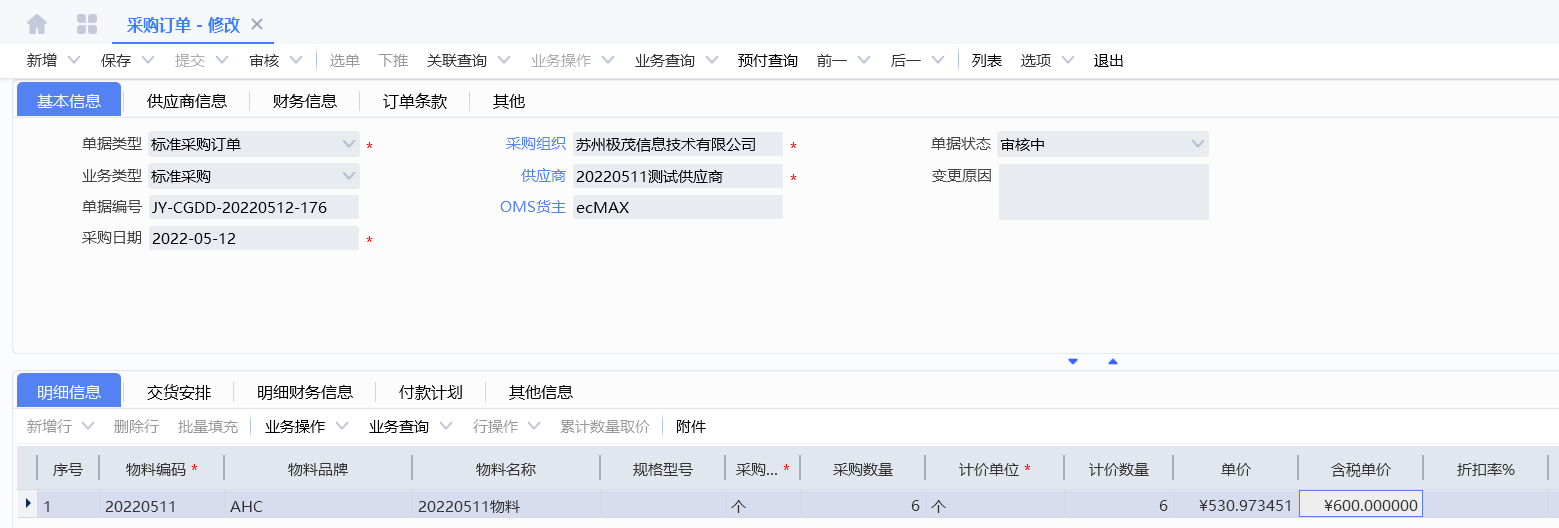Click 预付查询 in the toolbar

(768, 61)
